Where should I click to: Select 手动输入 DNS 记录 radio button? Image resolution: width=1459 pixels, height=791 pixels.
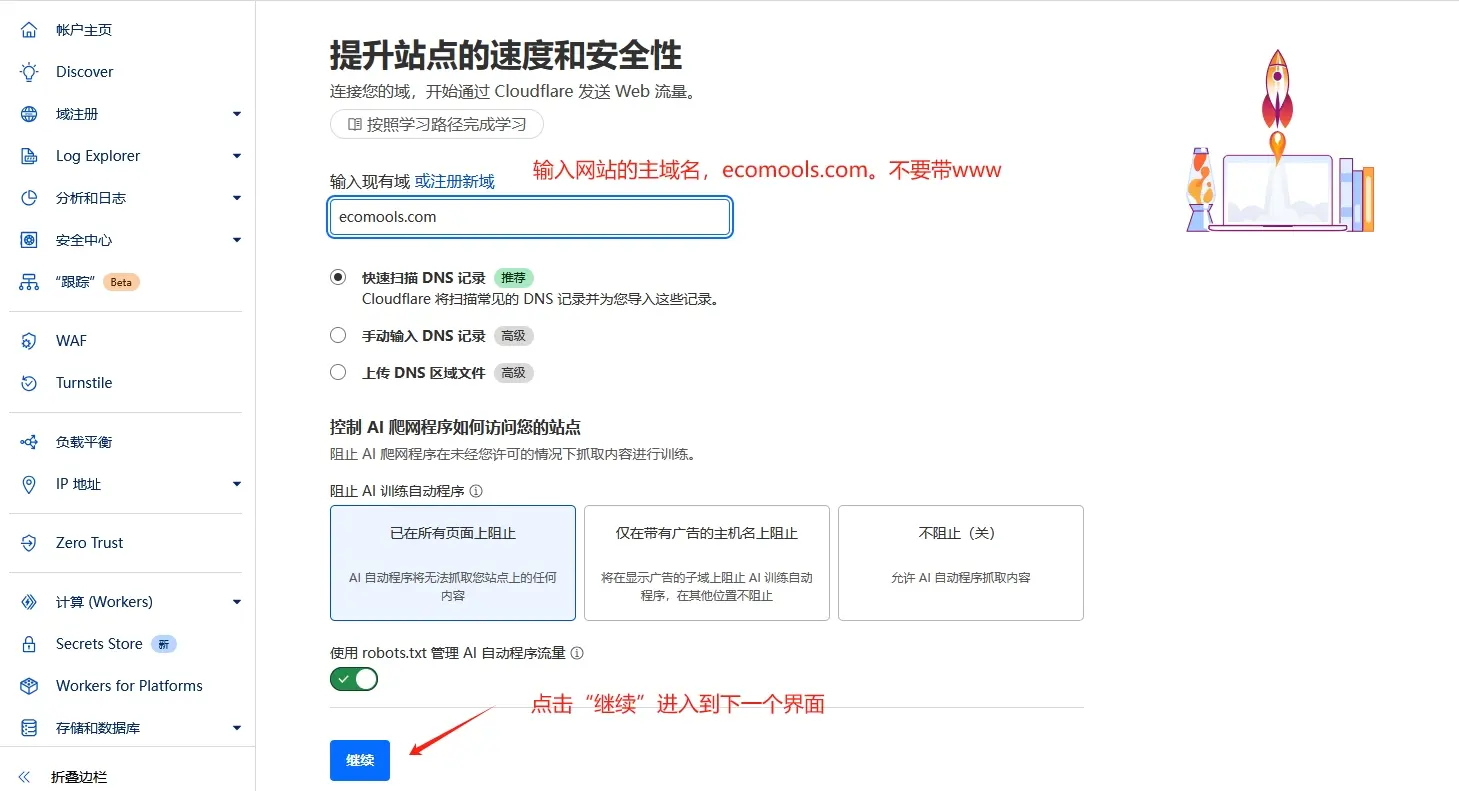click(338, 335)
